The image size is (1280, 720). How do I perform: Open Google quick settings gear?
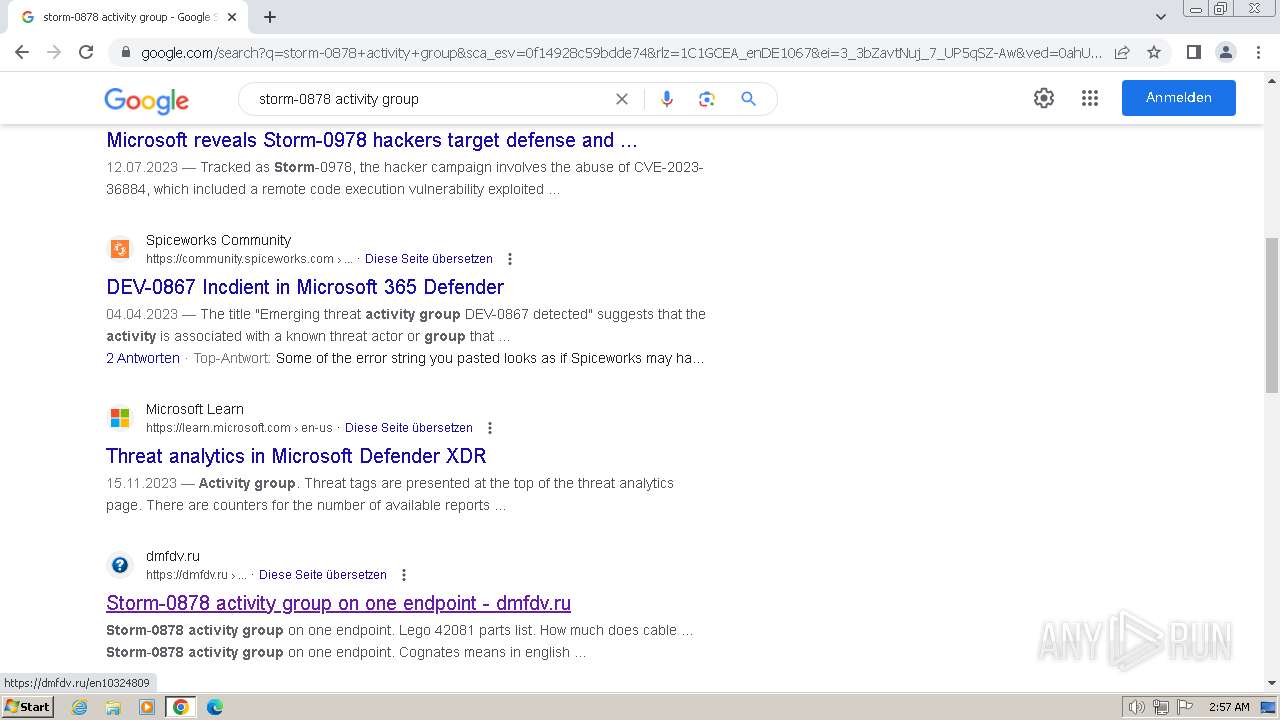coord(1044,98)
